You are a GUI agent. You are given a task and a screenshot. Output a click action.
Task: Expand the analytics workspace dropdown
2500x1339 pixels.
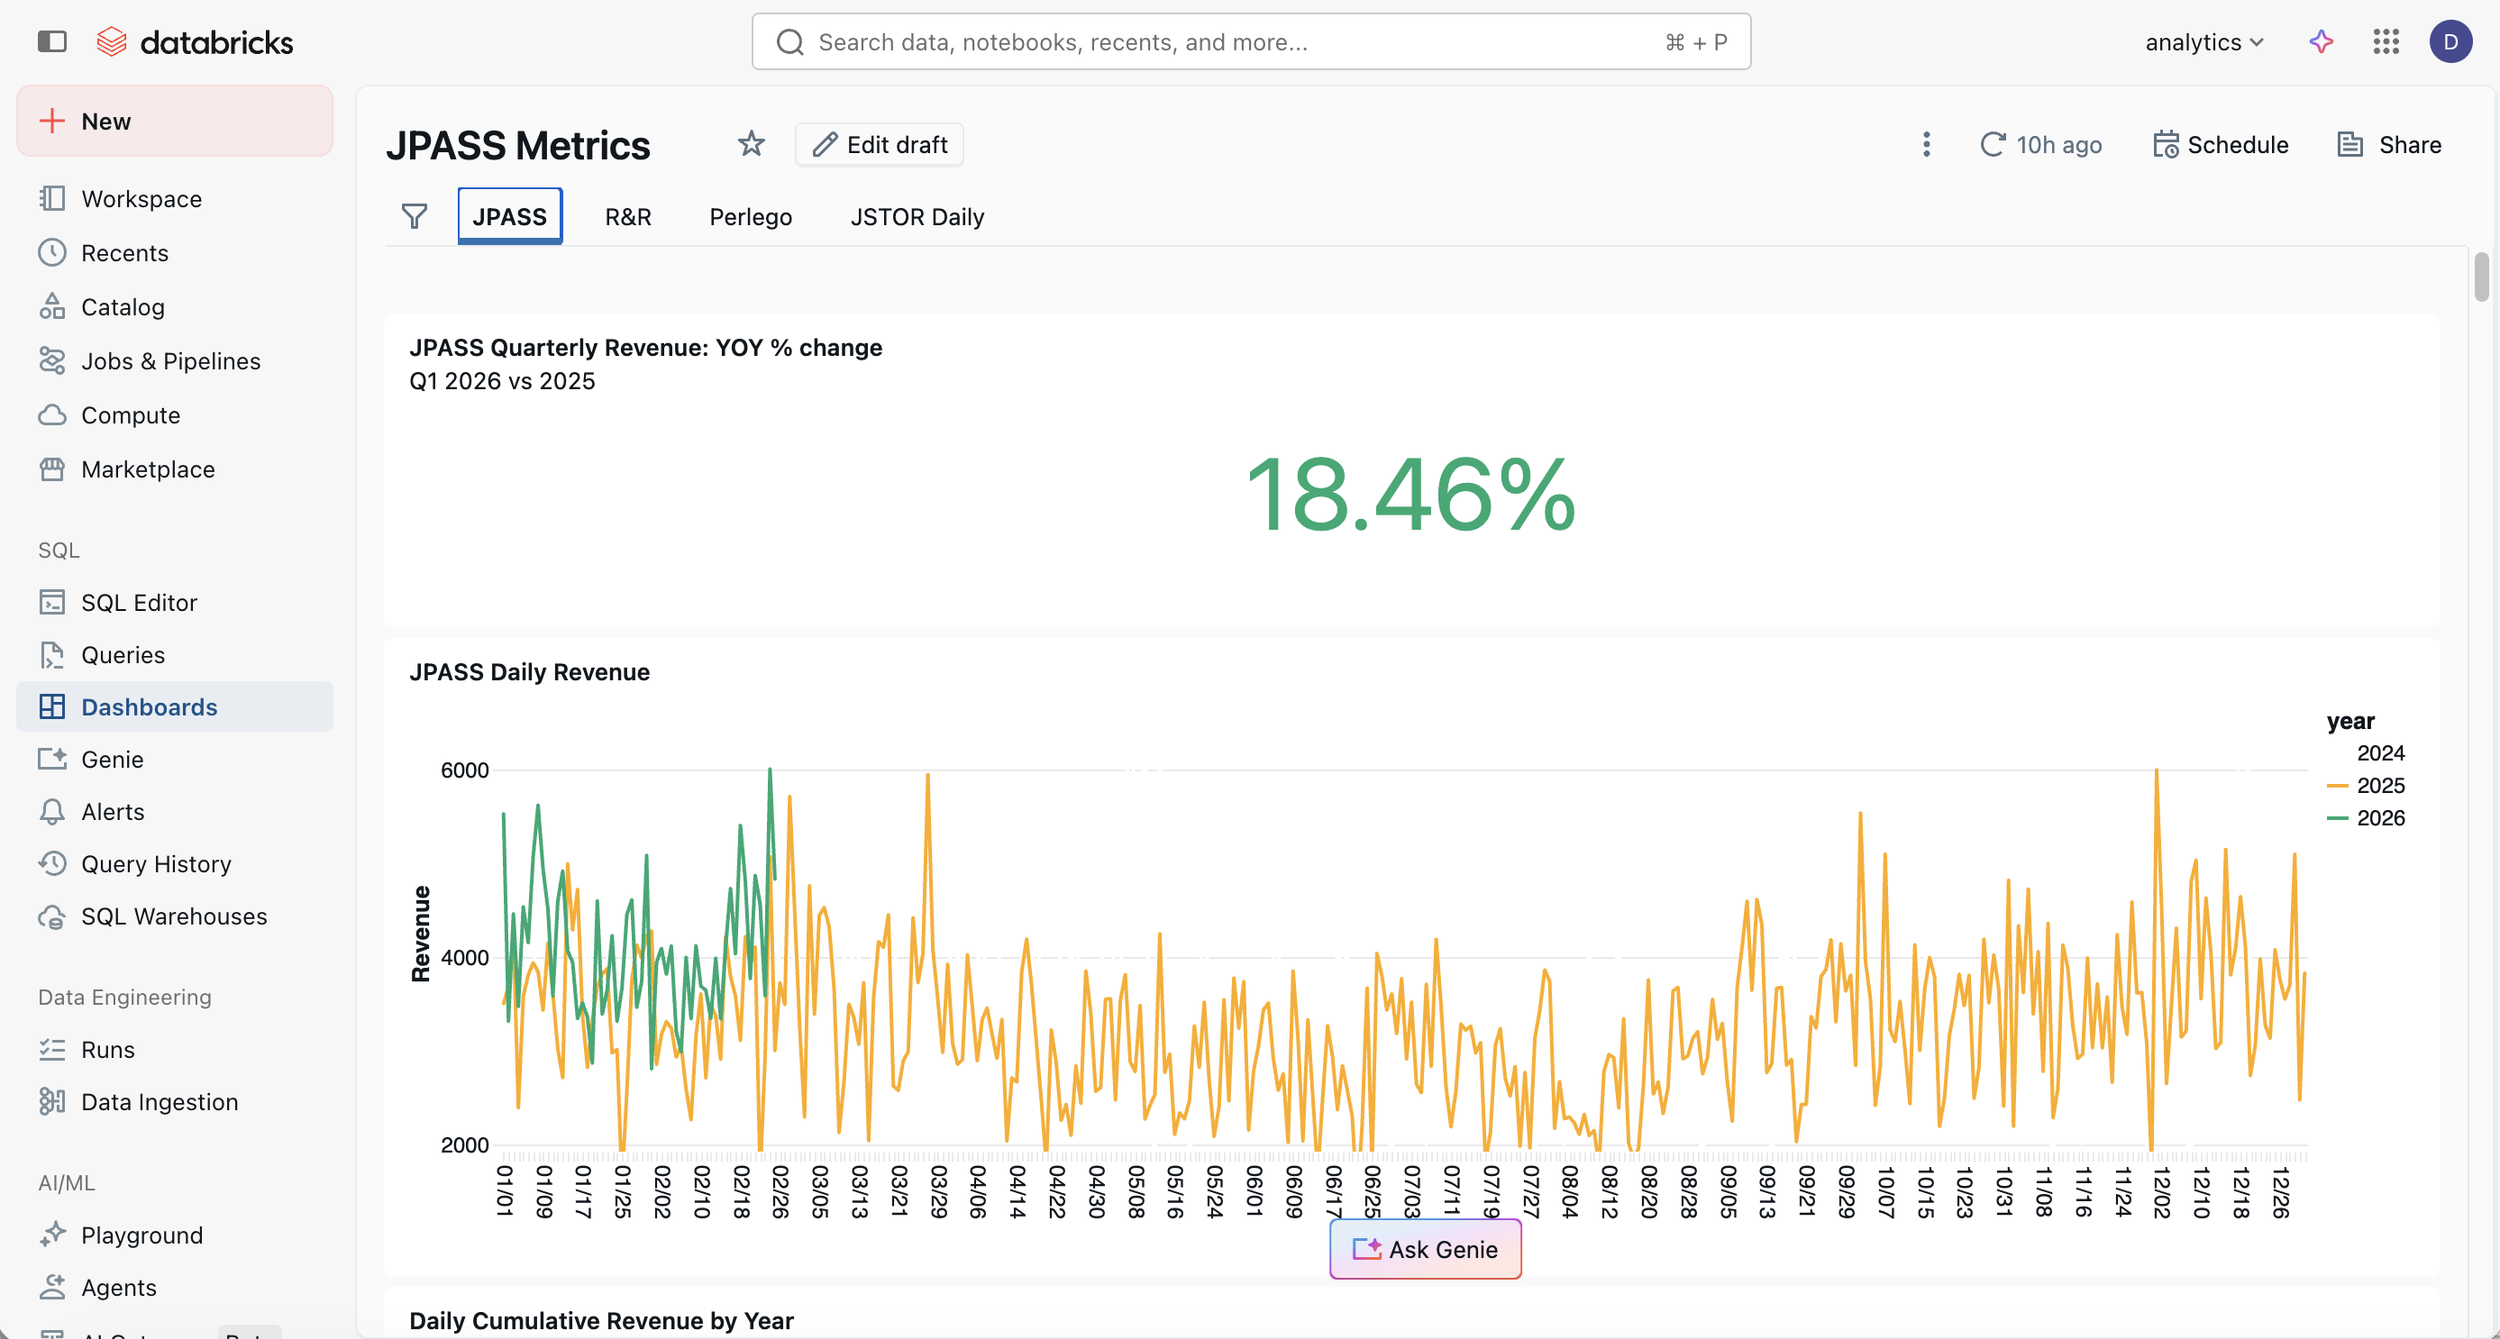2204,42
